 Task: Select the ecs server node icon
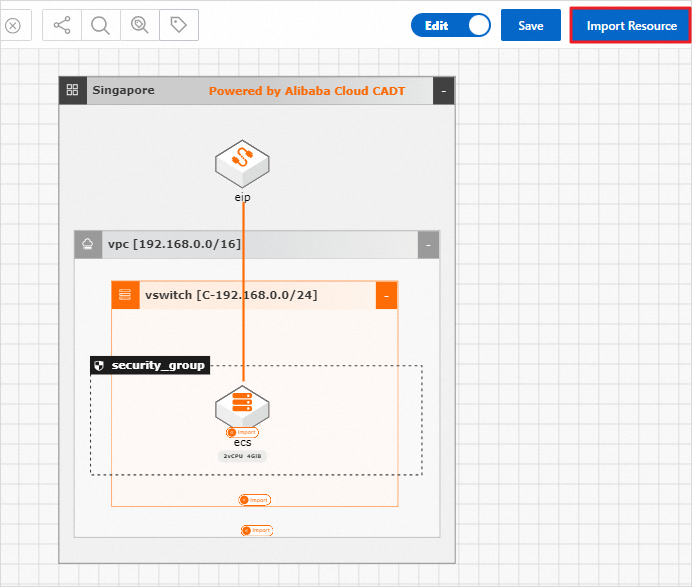click(x=242, y=405)
